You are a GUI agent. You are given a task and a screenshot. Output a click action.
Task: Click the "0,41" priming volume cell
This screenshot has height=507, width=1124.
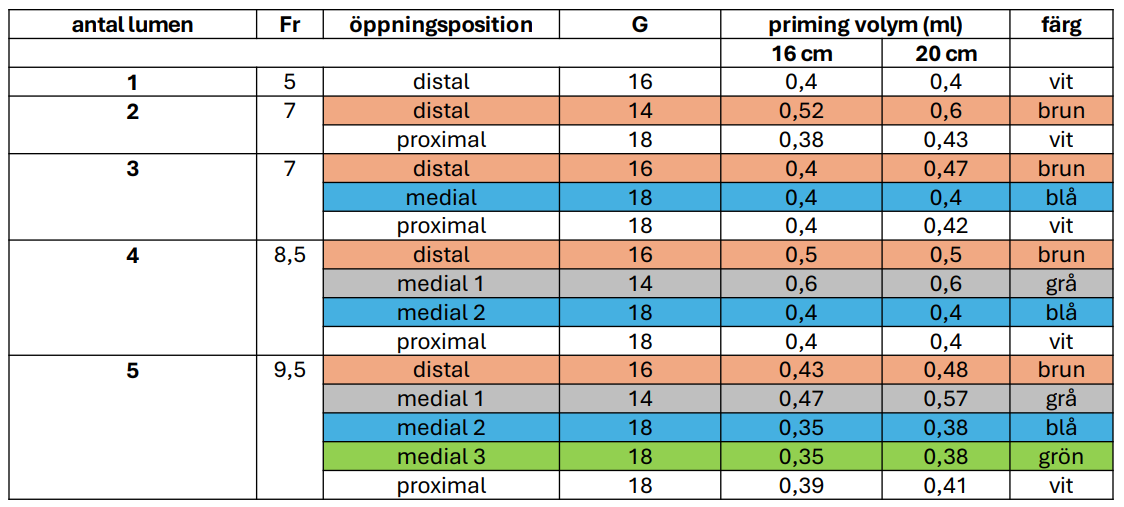click(x=946, y=486)
